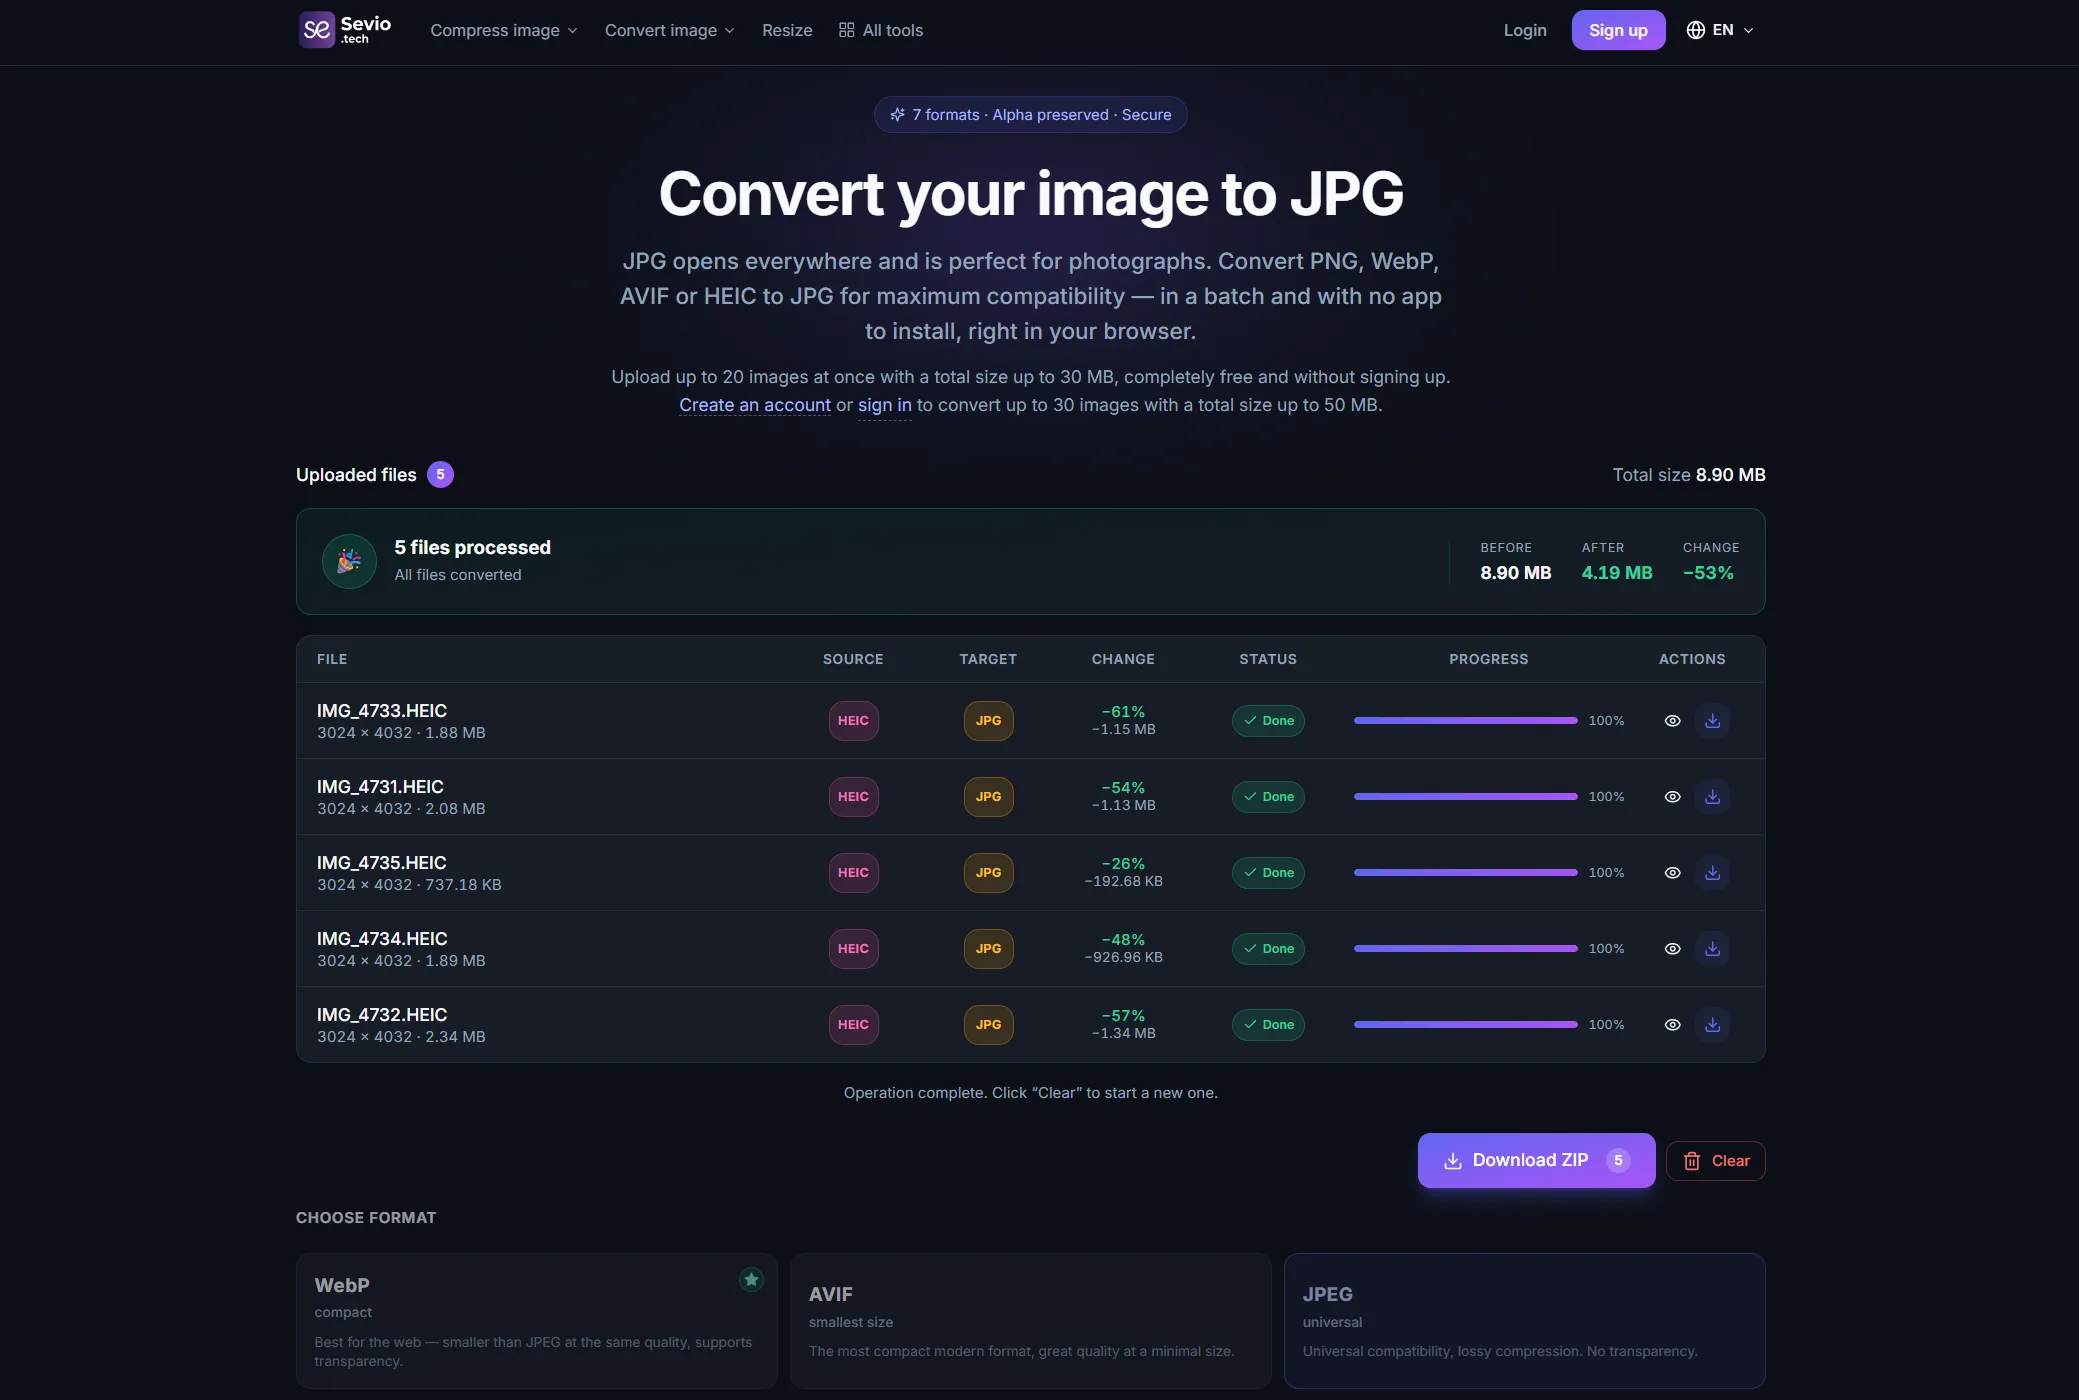Preview IMG_4735.HEIC with the eye icon
The width and height of the screenshot is (2079, 1400).
(1672, 873)
